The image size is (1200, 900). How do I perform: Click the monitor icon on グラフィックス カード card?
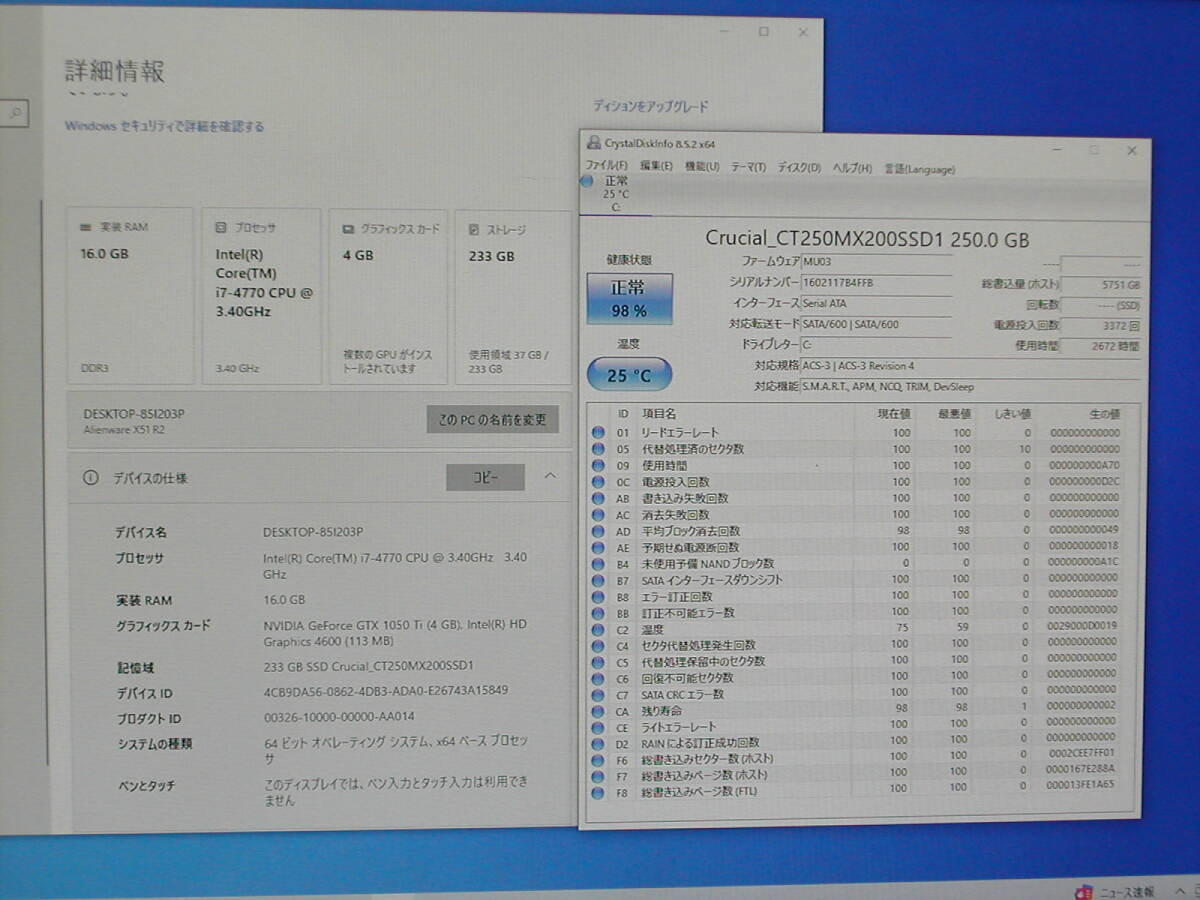pos(347,229)
